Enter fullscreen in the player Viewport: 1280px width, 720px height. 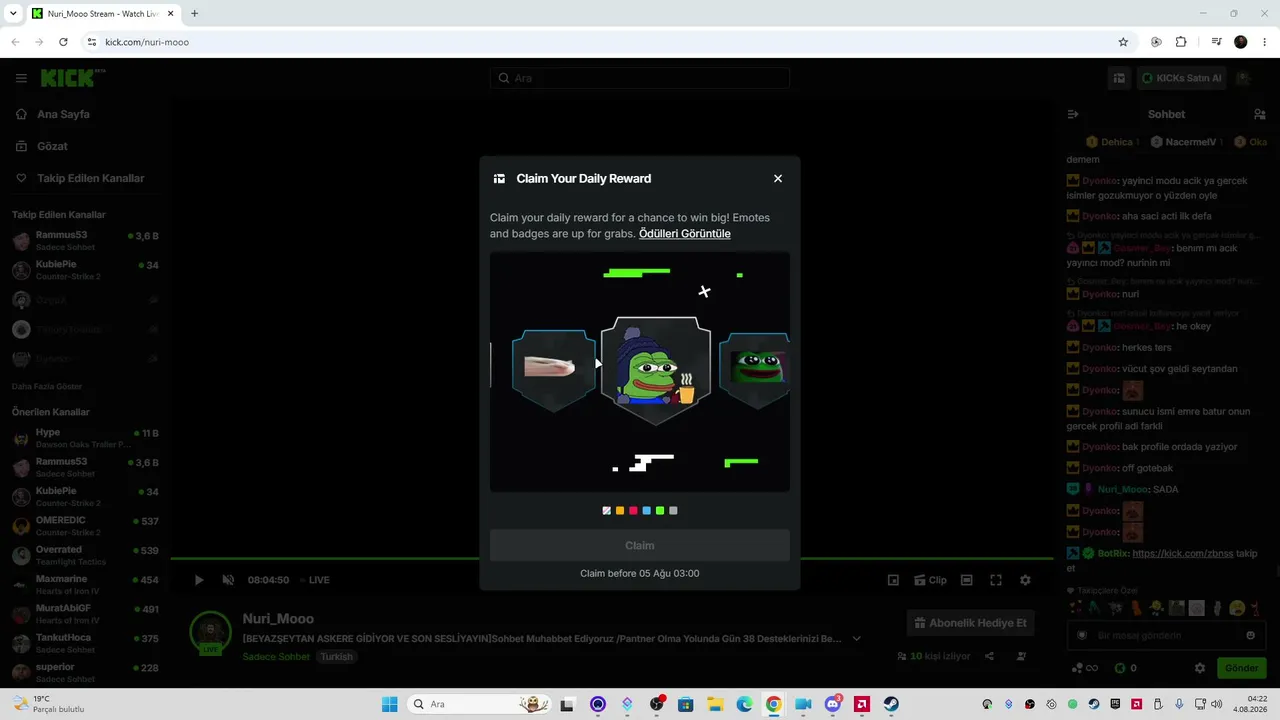pos(996,580)
